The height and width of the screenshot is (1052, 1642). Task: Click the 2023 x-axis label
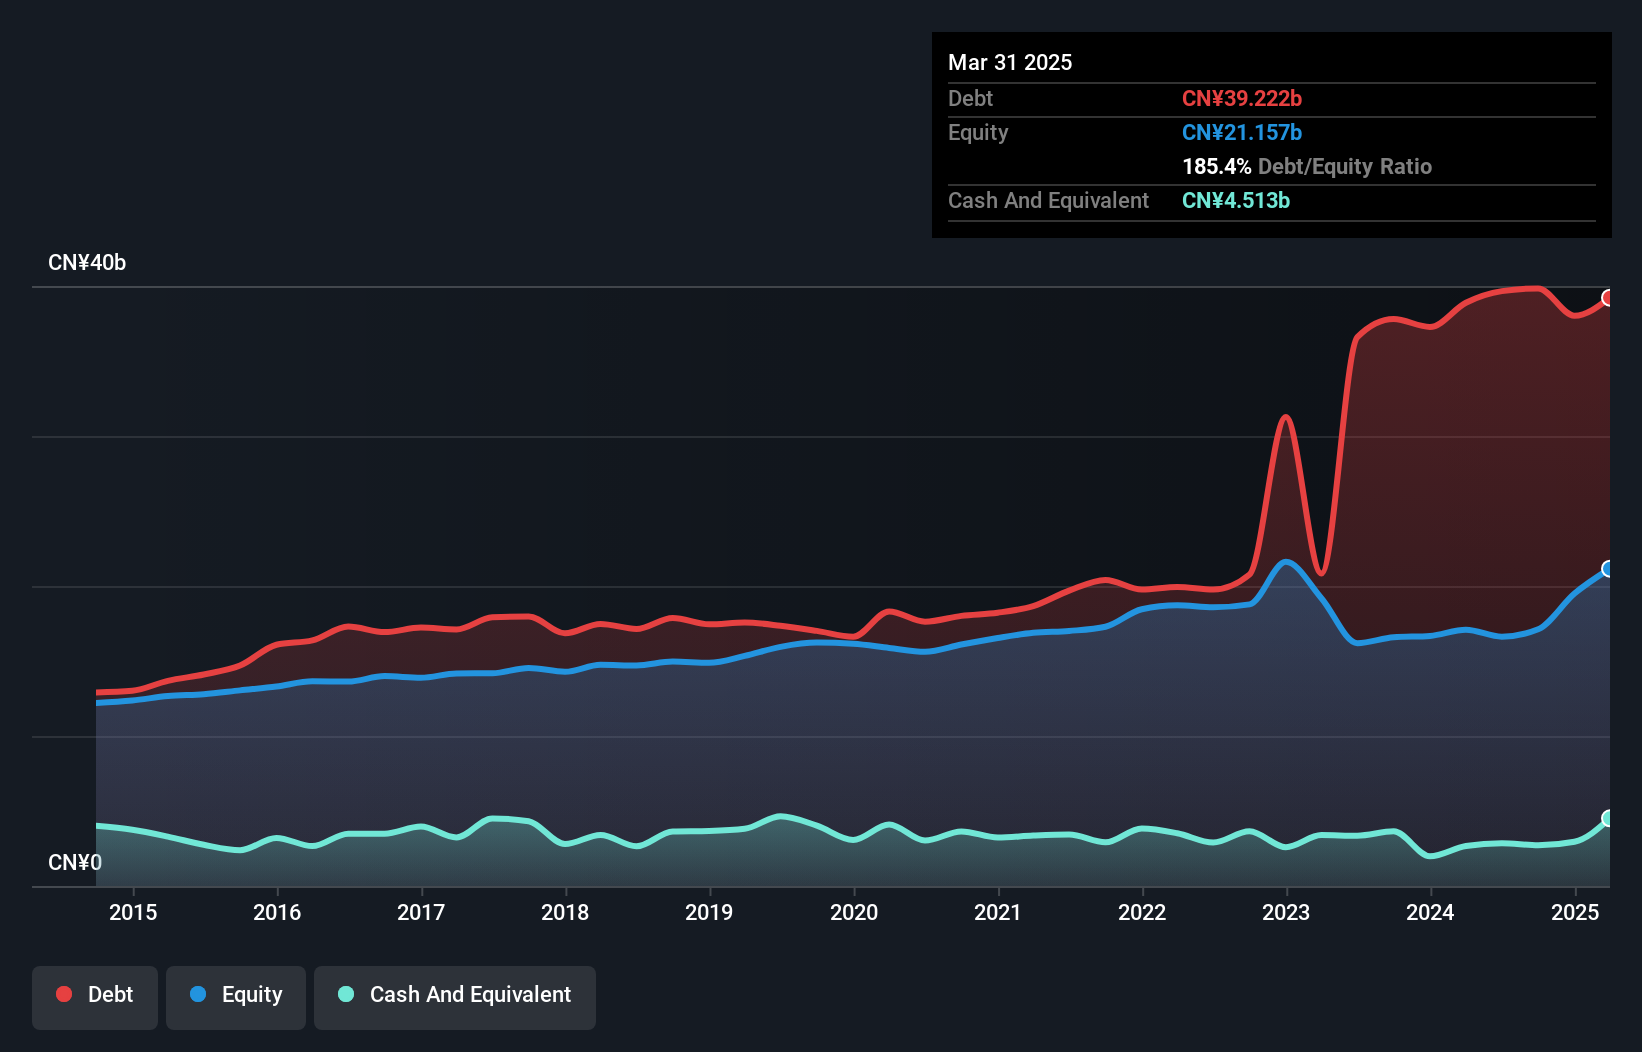click(1286, 912)
